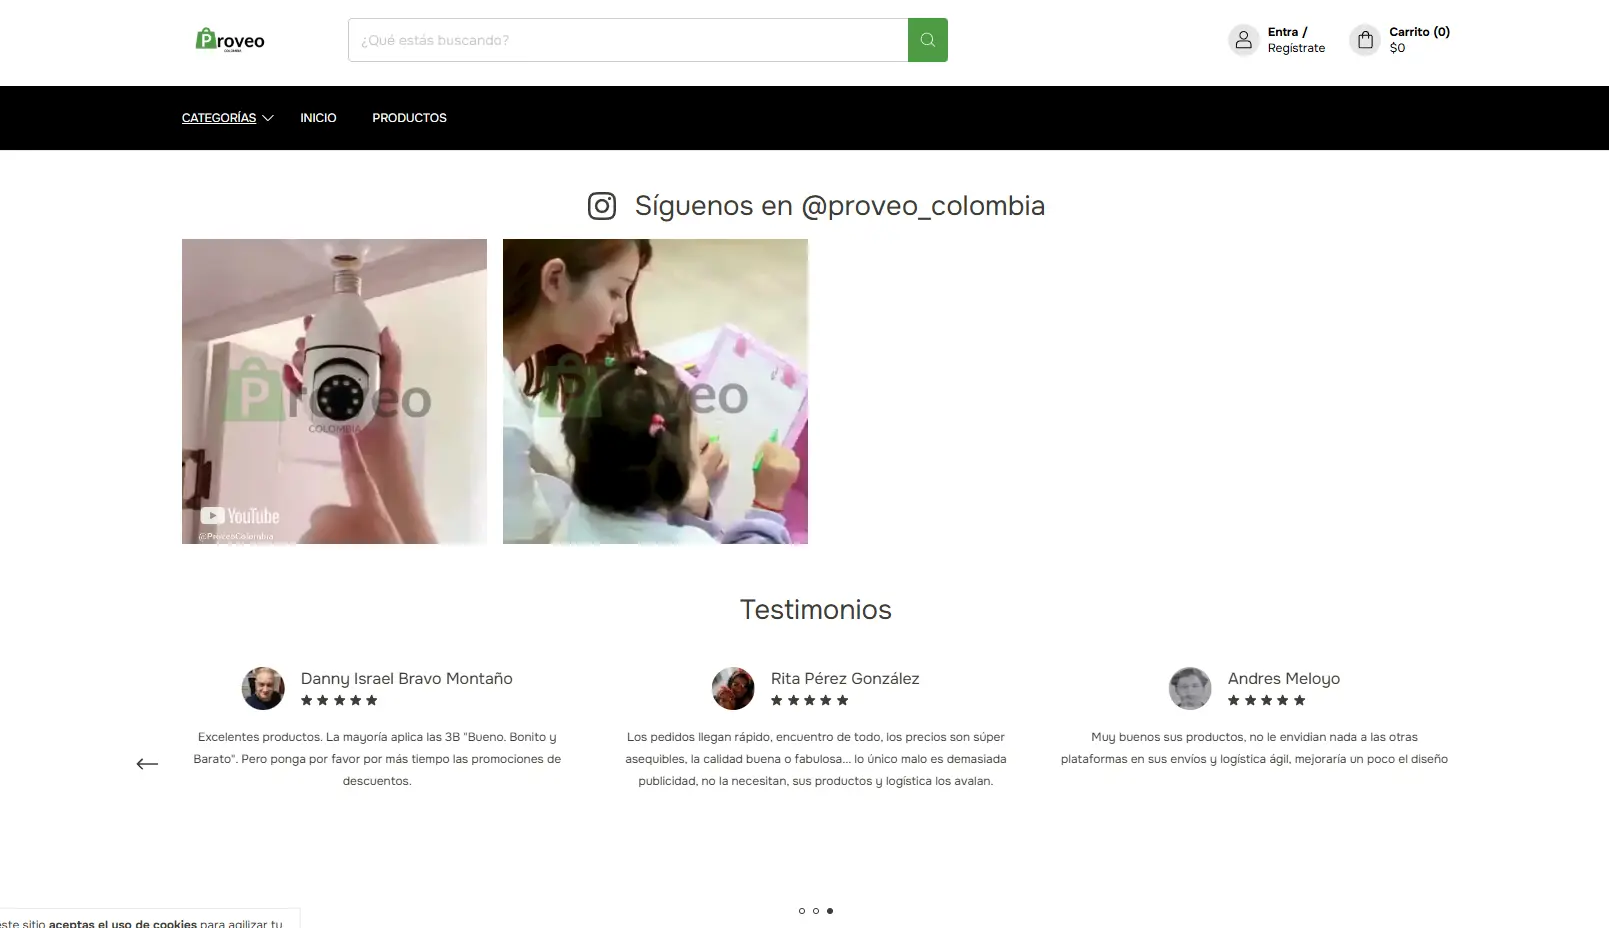Click Andres Meloyo's avatar

pyautogui.click(x=1190, y=688)
